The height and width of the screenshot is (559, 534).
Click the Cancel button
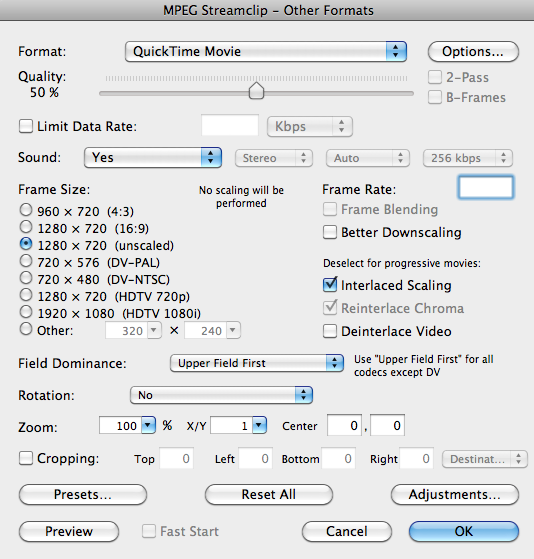(346, 532)
